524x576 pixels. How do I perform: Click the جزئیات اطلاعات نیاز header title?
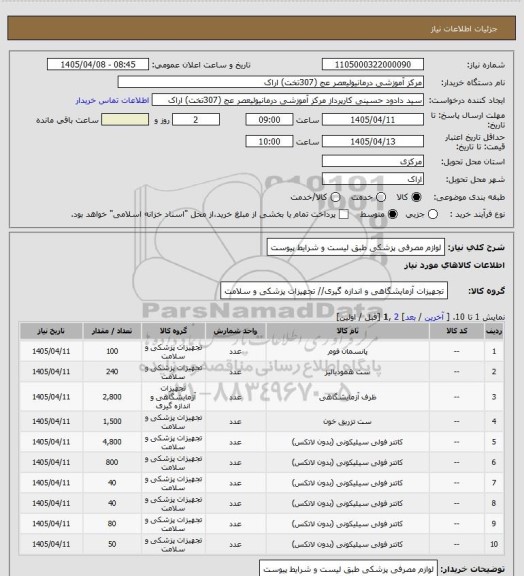464,29
